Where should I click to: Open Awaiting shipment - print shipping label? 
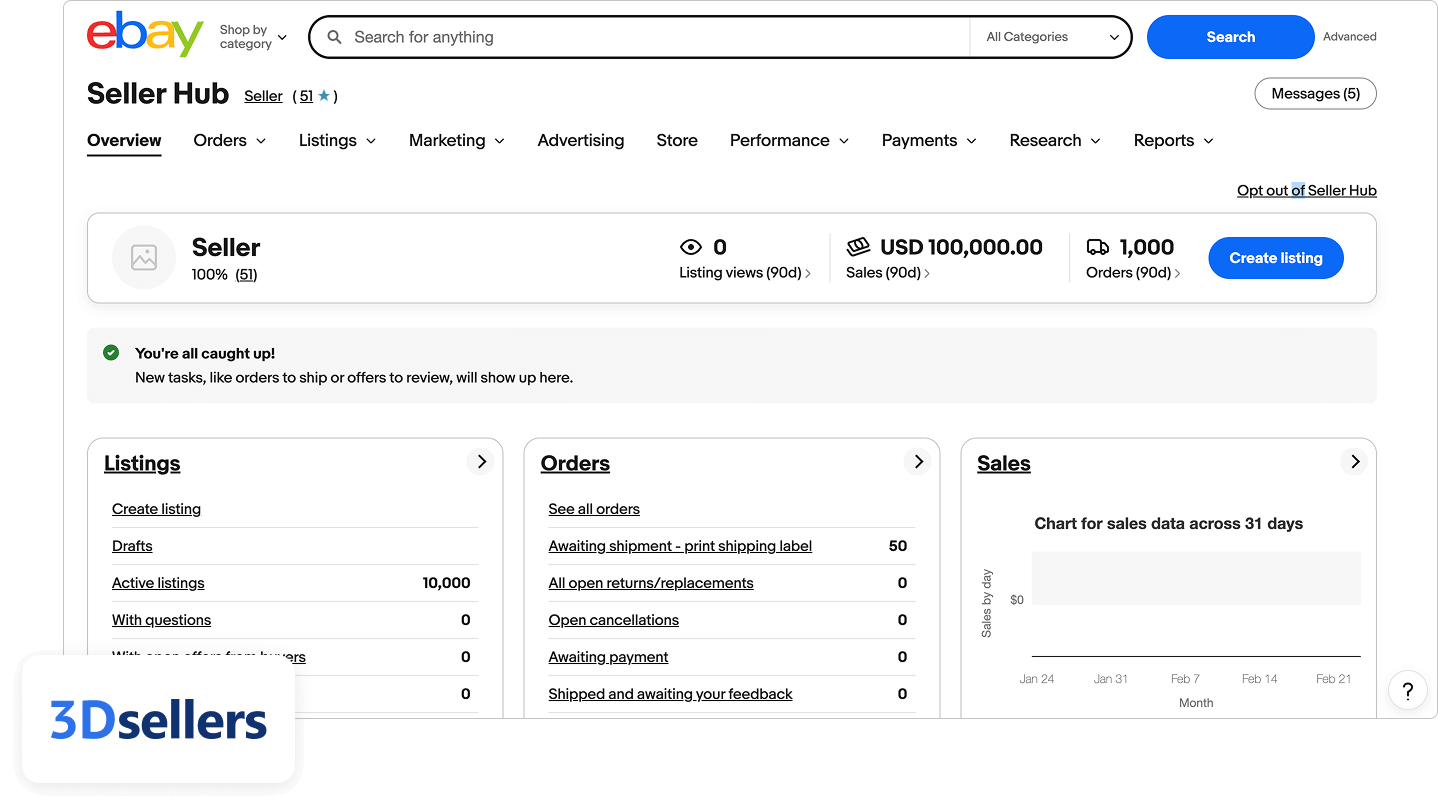point(680,546)
